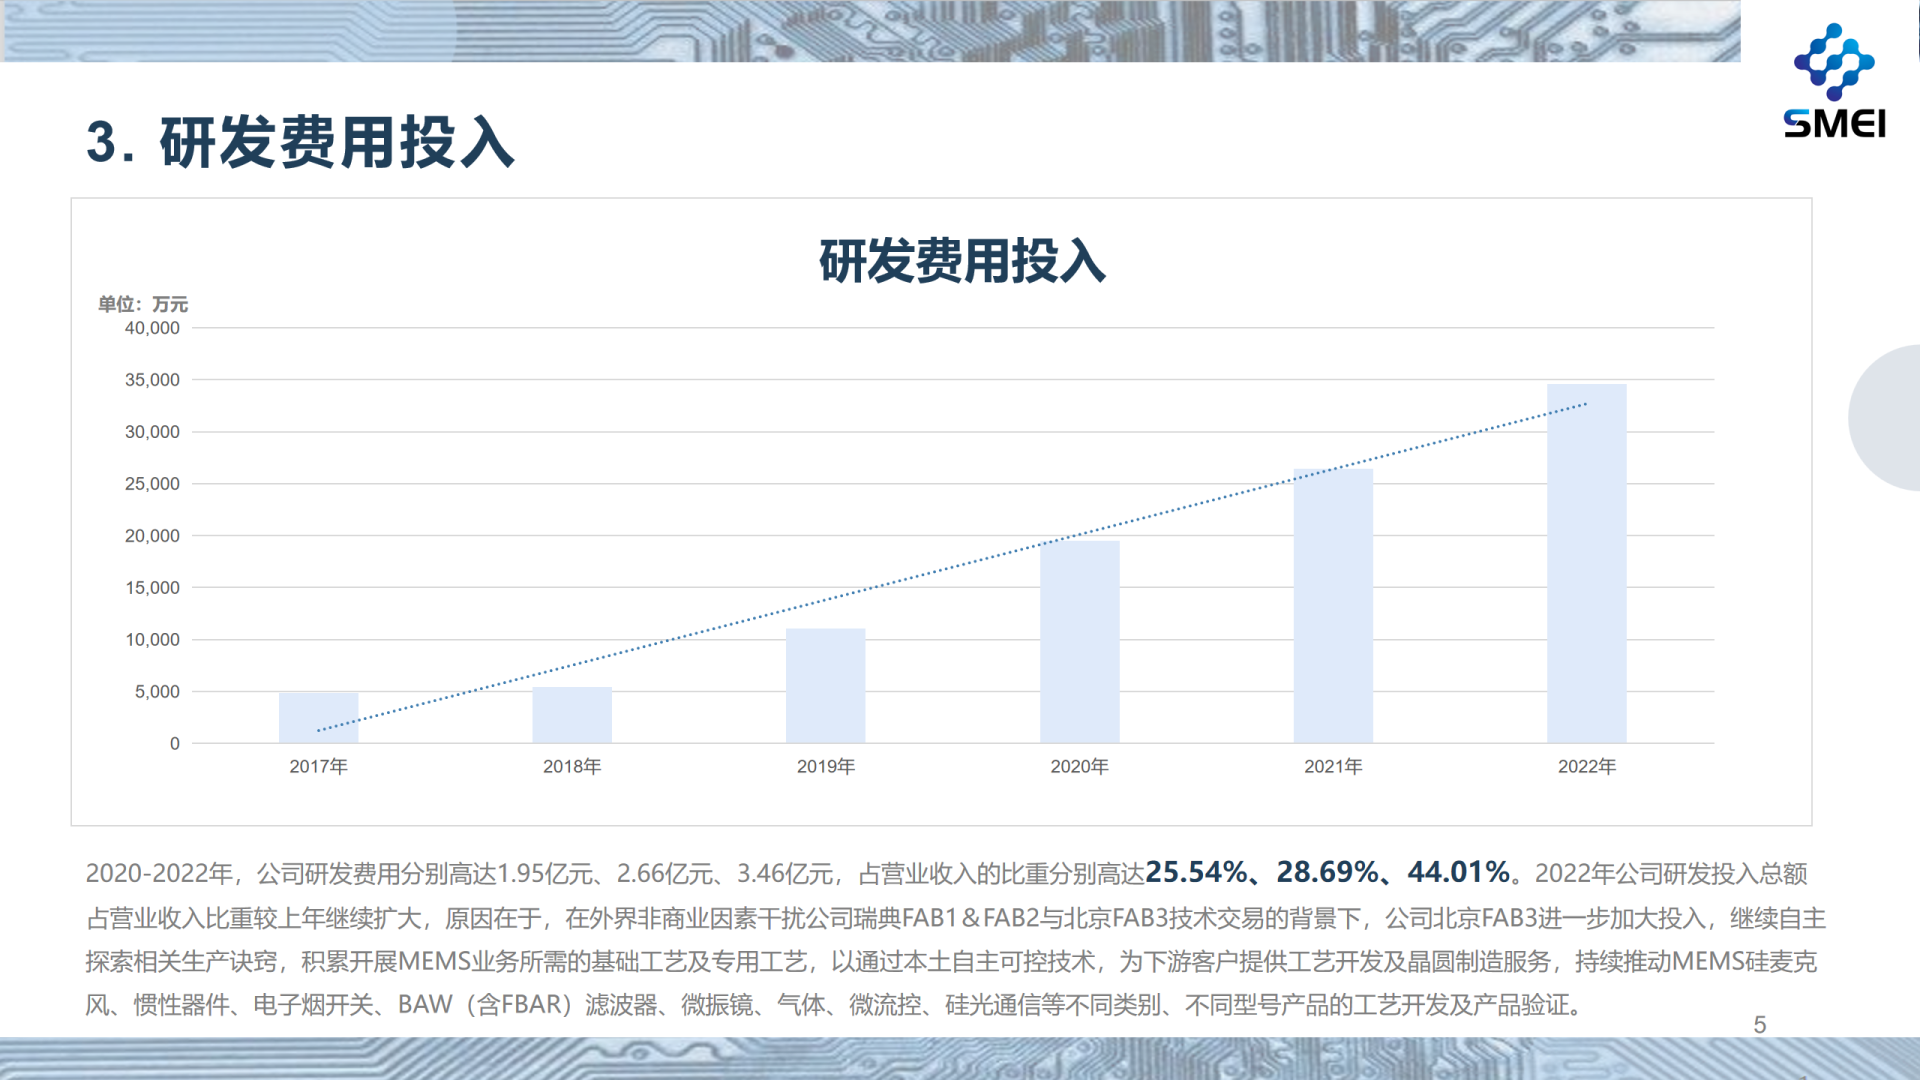This screenshot has height=1080, width=1920.
Task: Click the 2020年 bar in the chart
Action: click(1079, 642)
